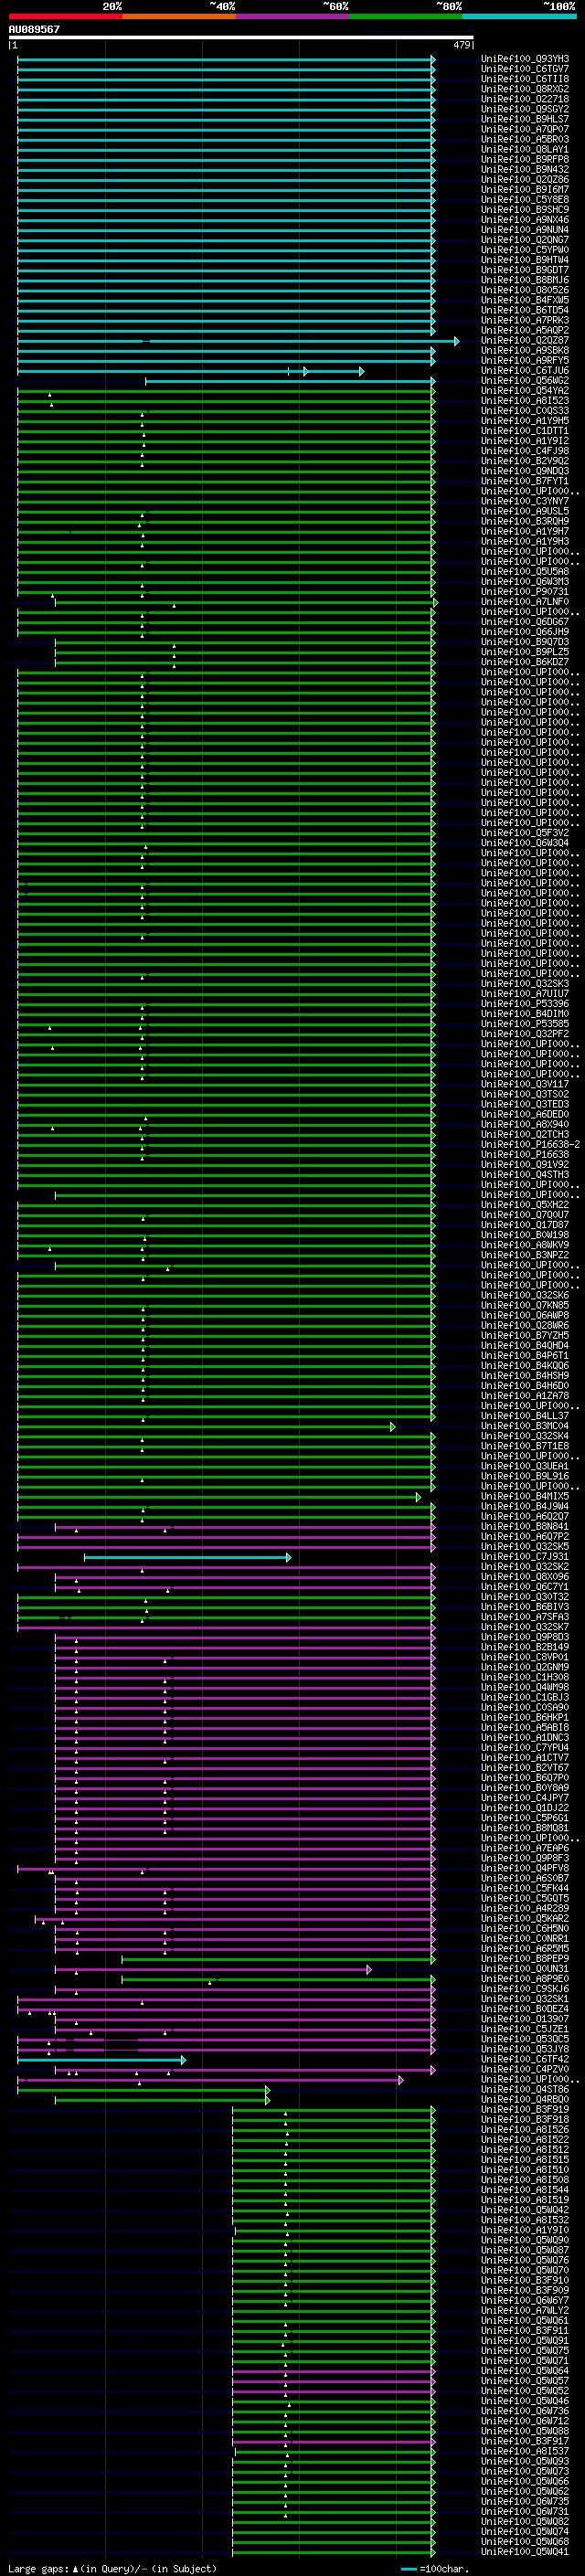Viewport: 585px width, 2576px height.
Task: Select hit label UniRef100_Q6W6Y7
Action: 525,2300
